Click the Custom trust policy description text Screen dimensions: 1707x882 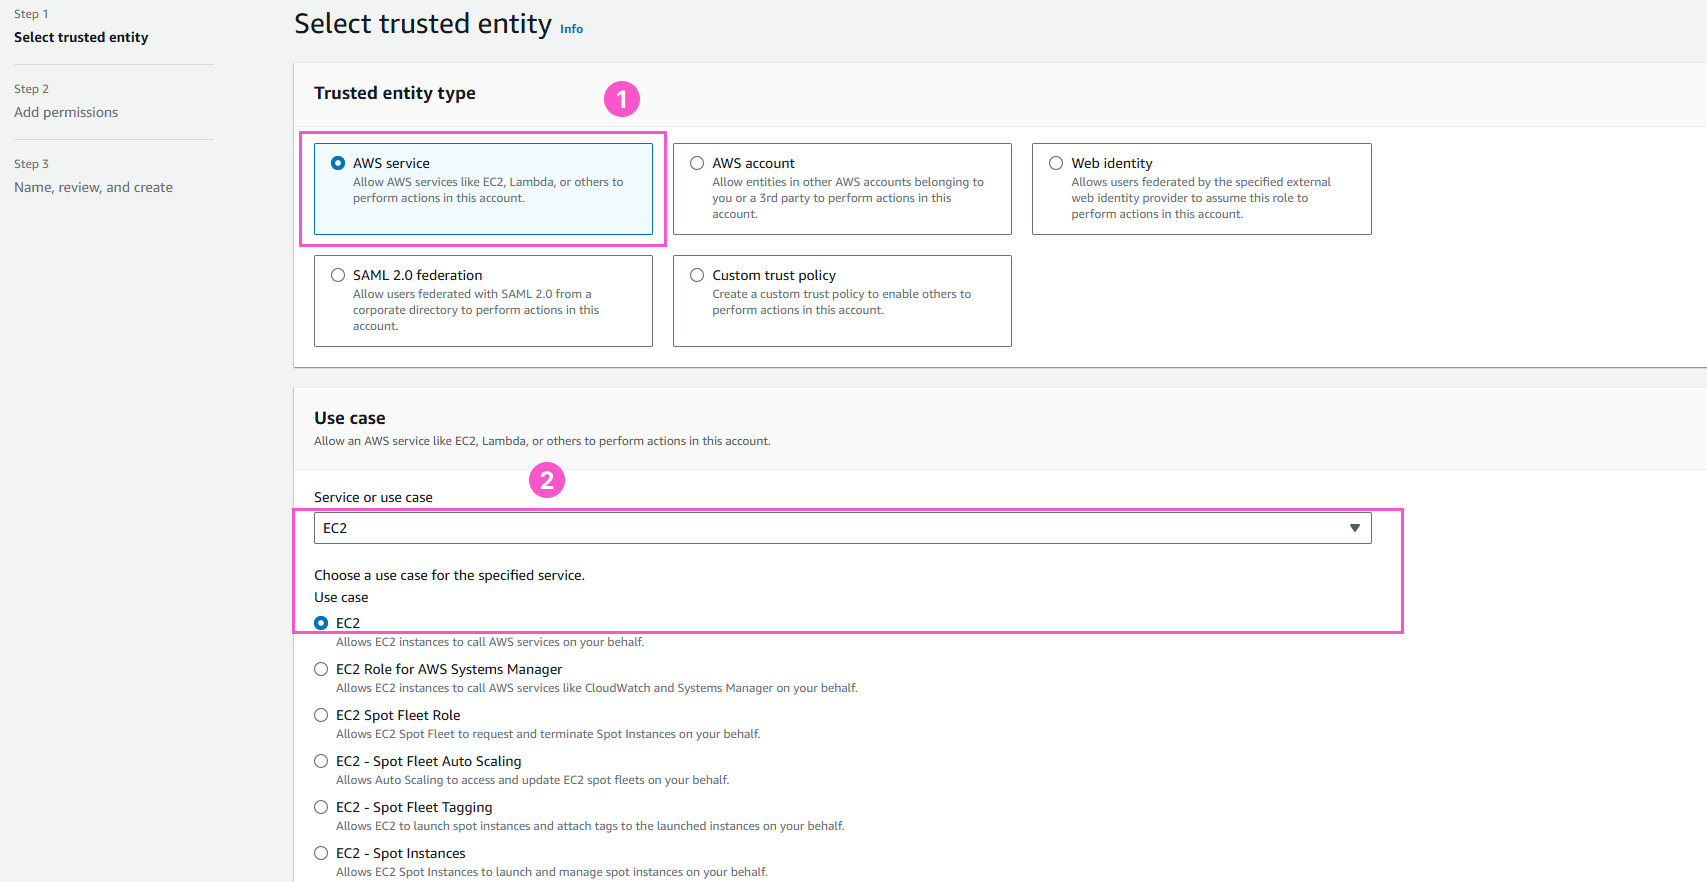pos(841,302)
